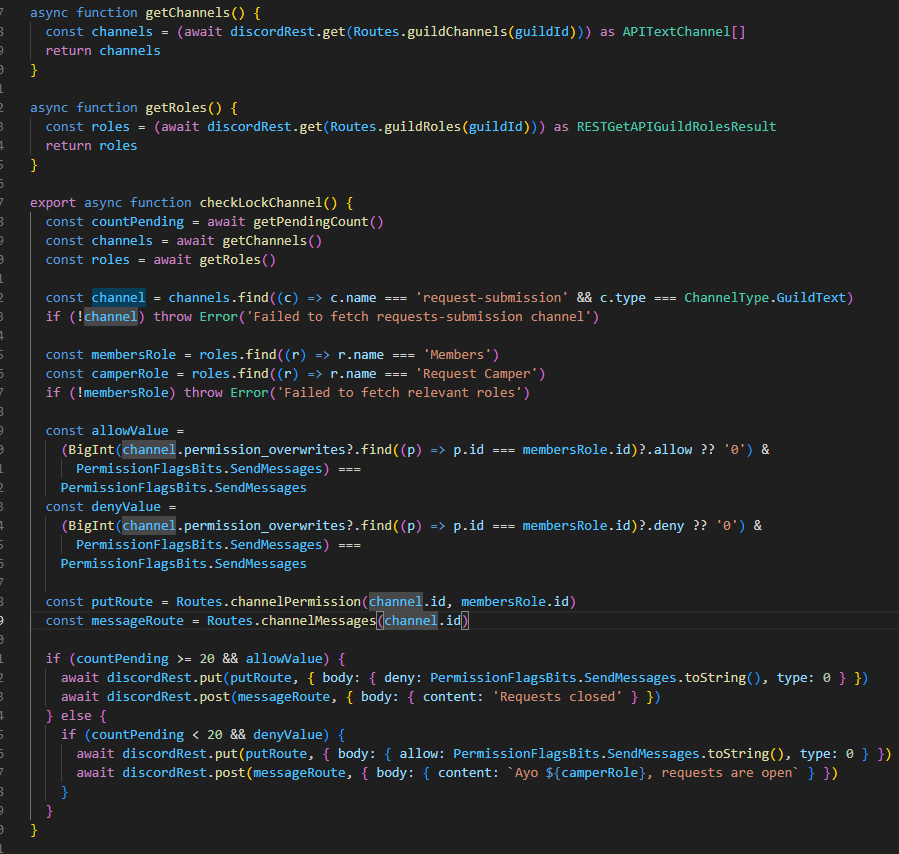
Task: Click the checkLockChannel function name
Action: click(261, 202)
